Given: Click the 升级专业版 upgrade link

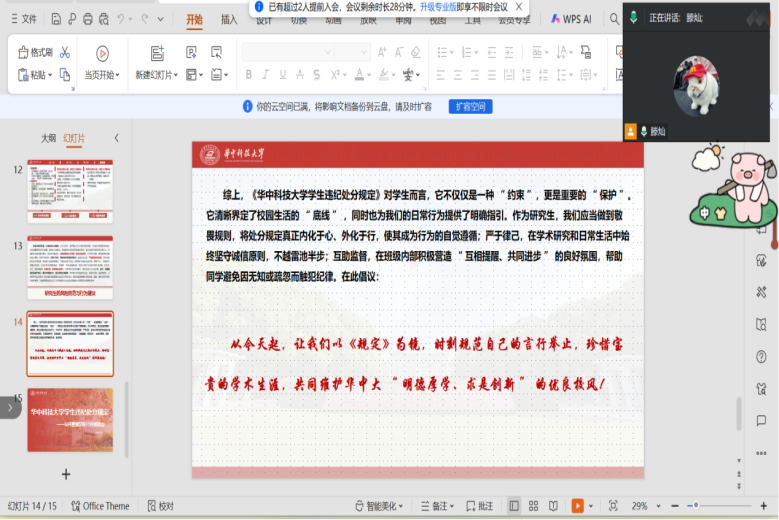Looking at the screenshot, I should [434, 6].
